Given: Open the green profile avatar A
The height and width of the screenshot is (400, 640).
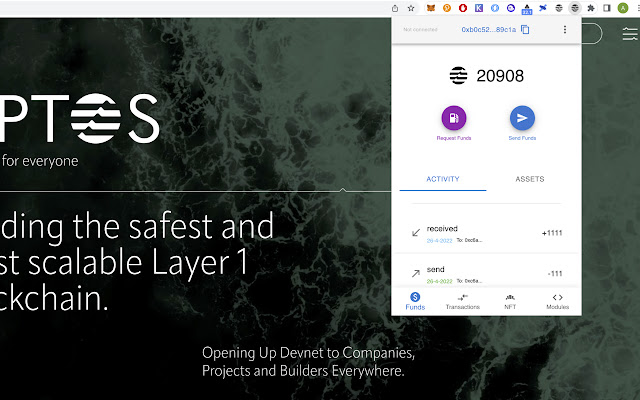Looking at the screenshot, I should (x=623, y=8).
